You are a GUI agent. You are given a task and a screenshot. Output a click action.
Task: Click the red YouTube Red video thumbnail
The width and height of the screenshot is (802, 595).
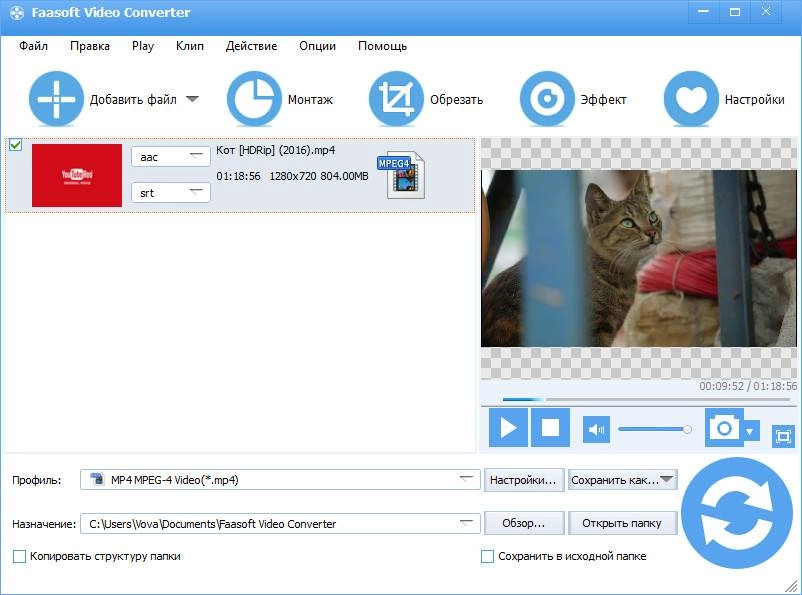pos(77,175)
